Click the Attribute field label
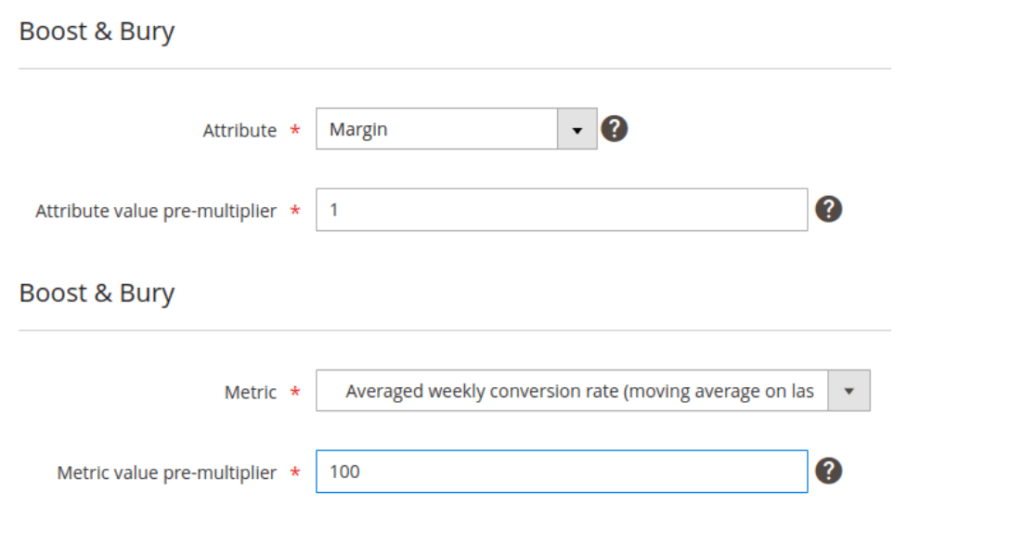Screen dimensions: 1024x557 [239, 131]
